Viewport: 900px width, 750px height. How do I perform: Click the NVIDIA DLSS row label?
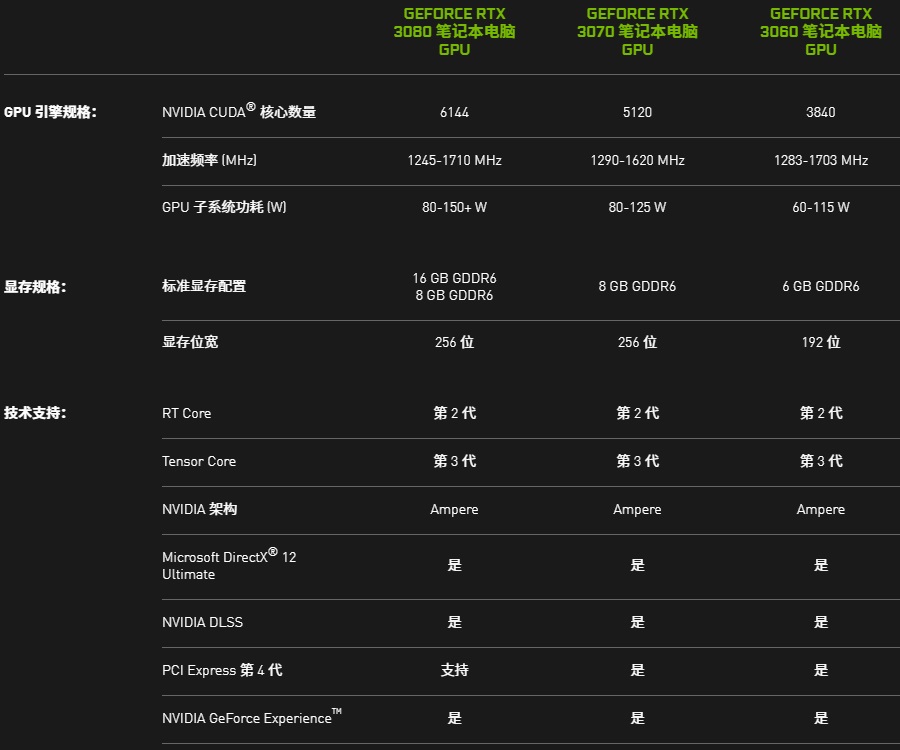(202, 622)
